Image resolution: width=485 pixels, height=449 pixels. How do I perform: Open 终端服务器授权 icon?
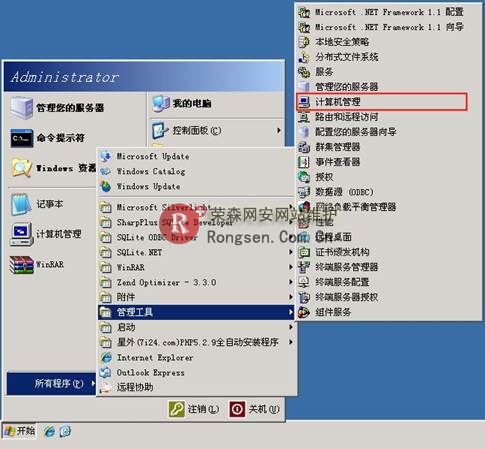[304, 297]
